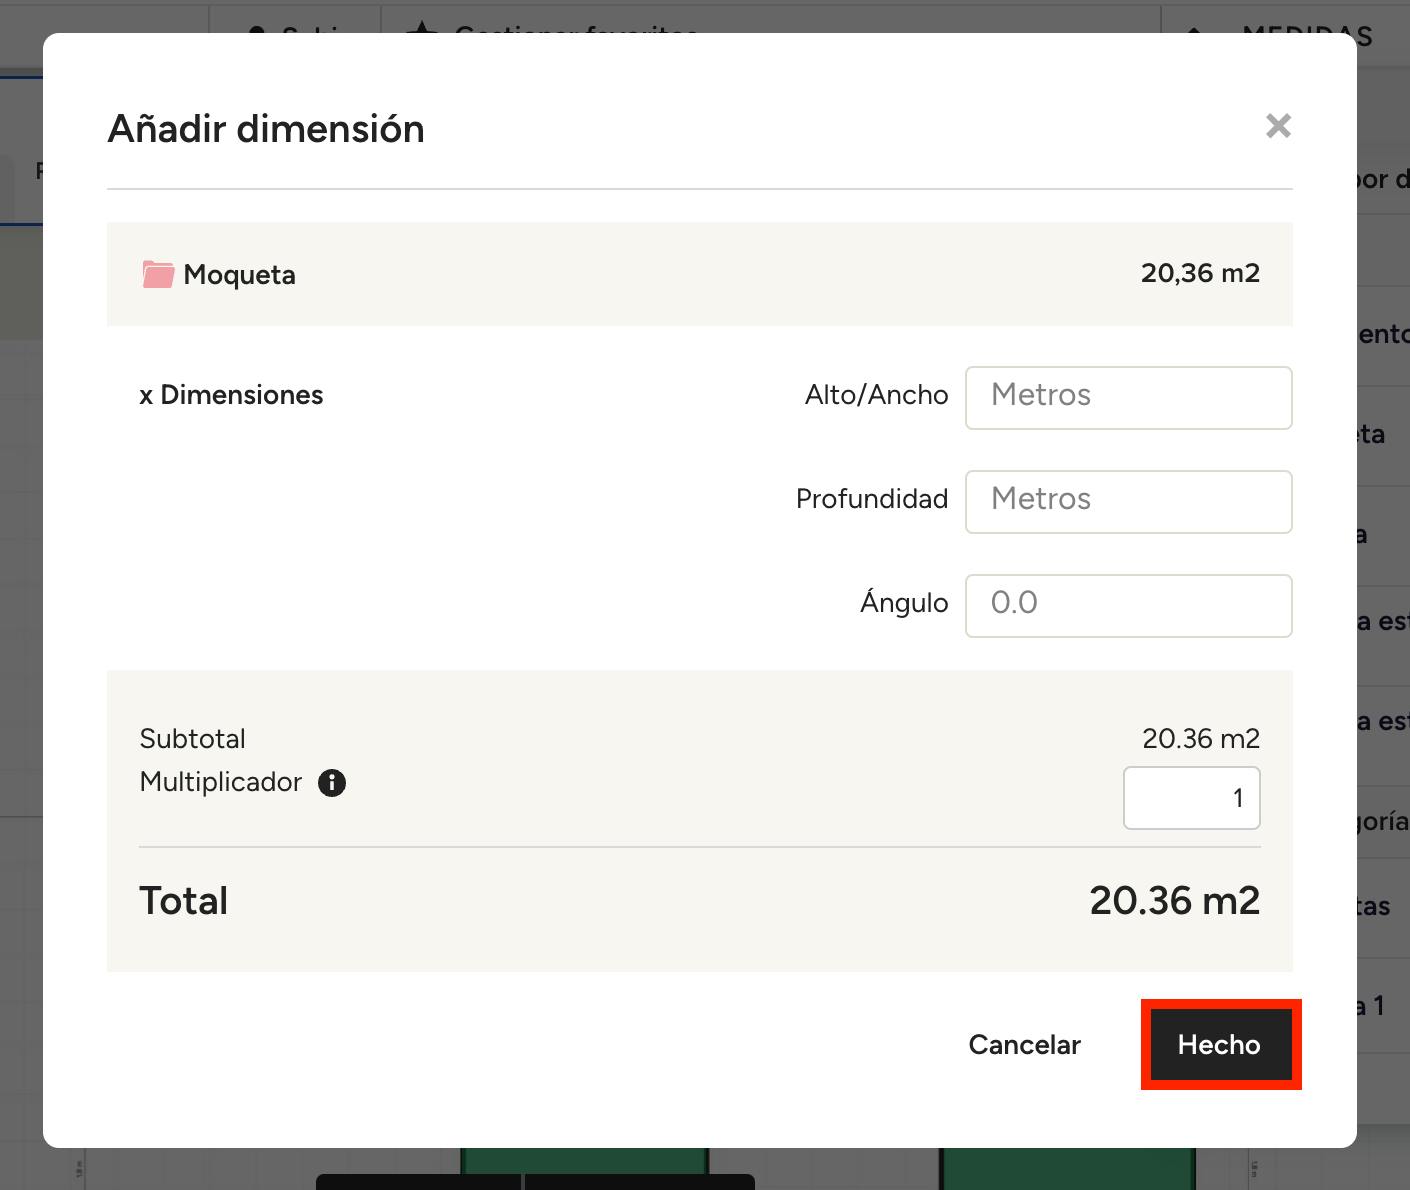Open the MEDIDAS panel header in background
The width and height of the screenshot is (1410, 1190).
click(x=1305, y=30)
